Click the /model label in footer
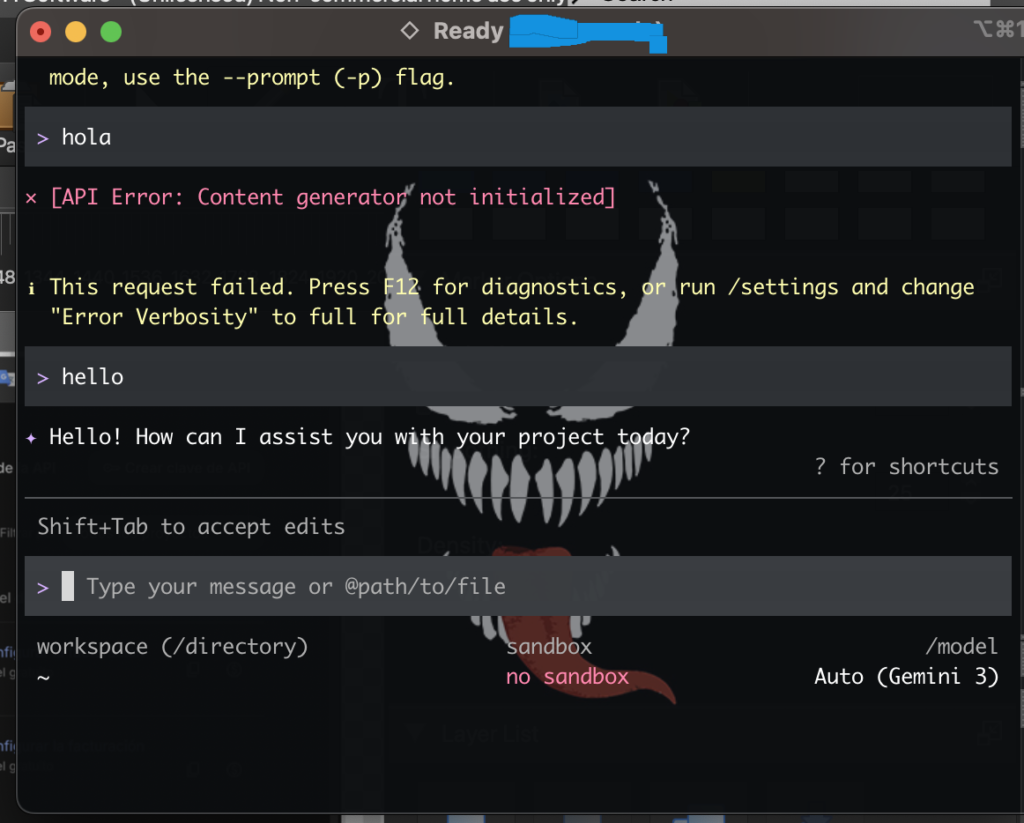Image resolution: width=1024 pixels, height=823 pixels. pos(961,647)
